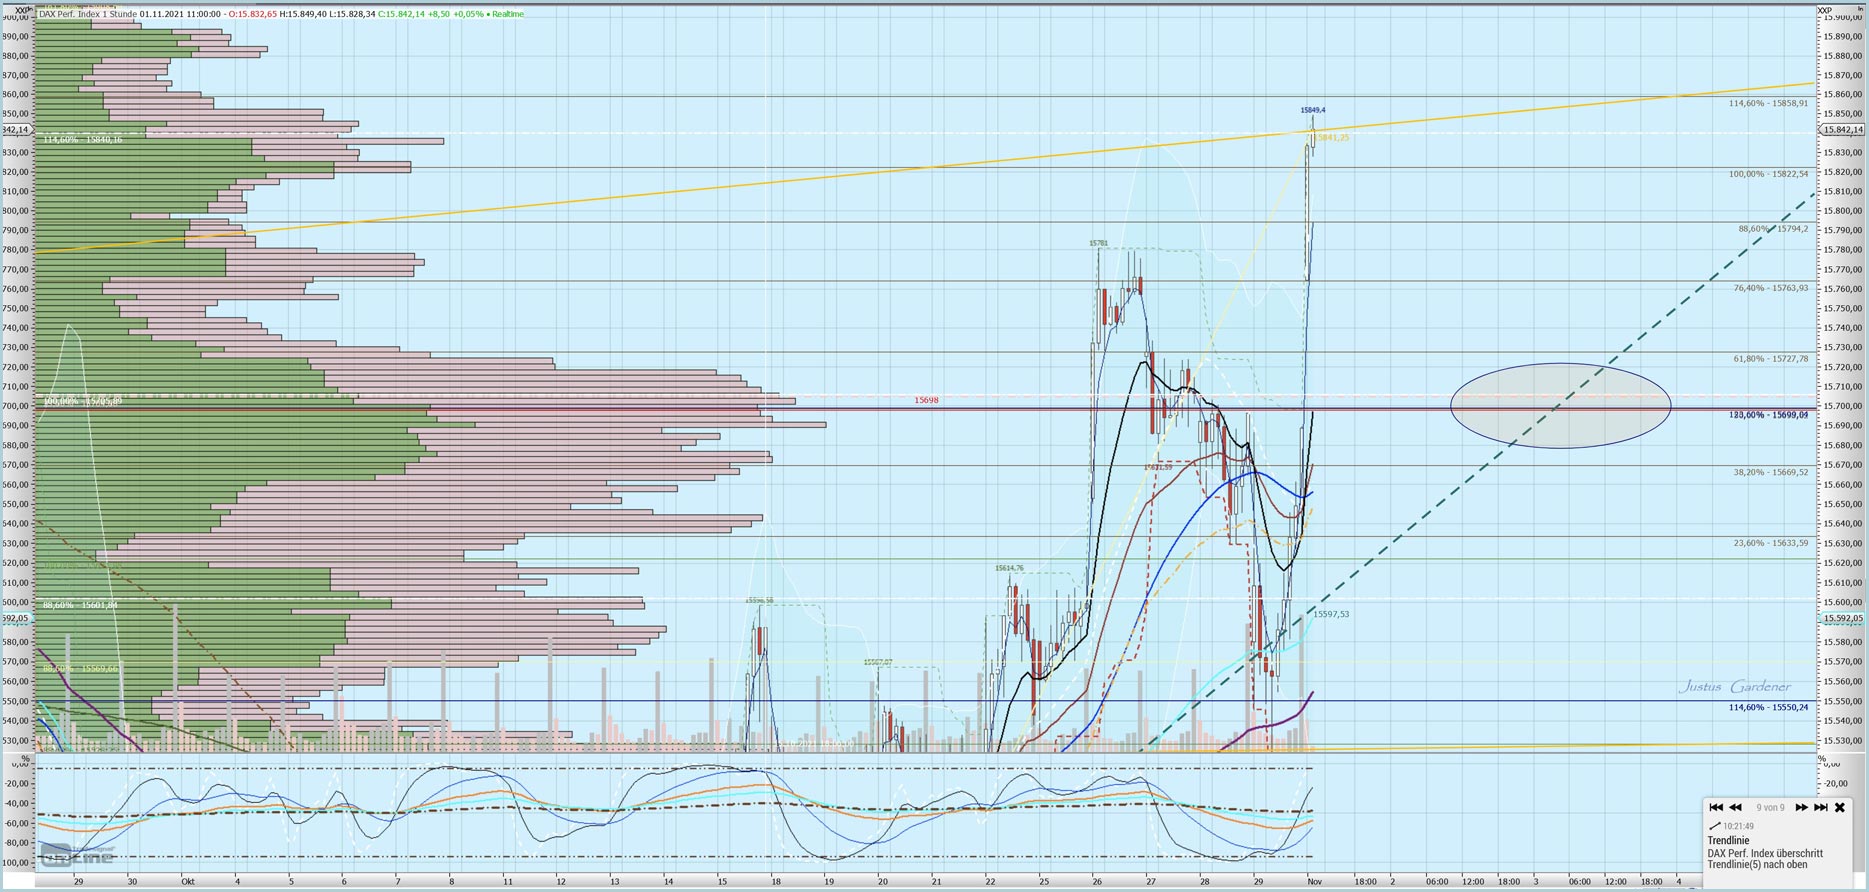
Task: Click the close value 'C:15.842,14'
Action: [x=402, y=14]
